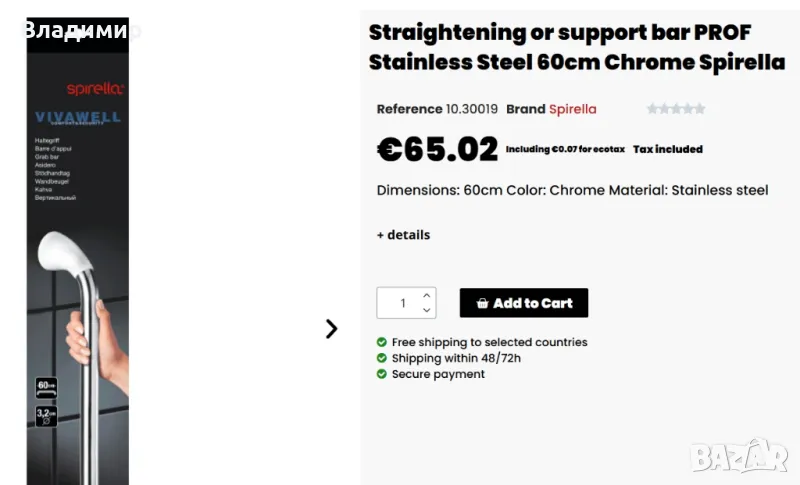Viewport: 800px width, 485px height.
Task: Click the shopping basket icon in Add to Cart
Action: [482, 304]
